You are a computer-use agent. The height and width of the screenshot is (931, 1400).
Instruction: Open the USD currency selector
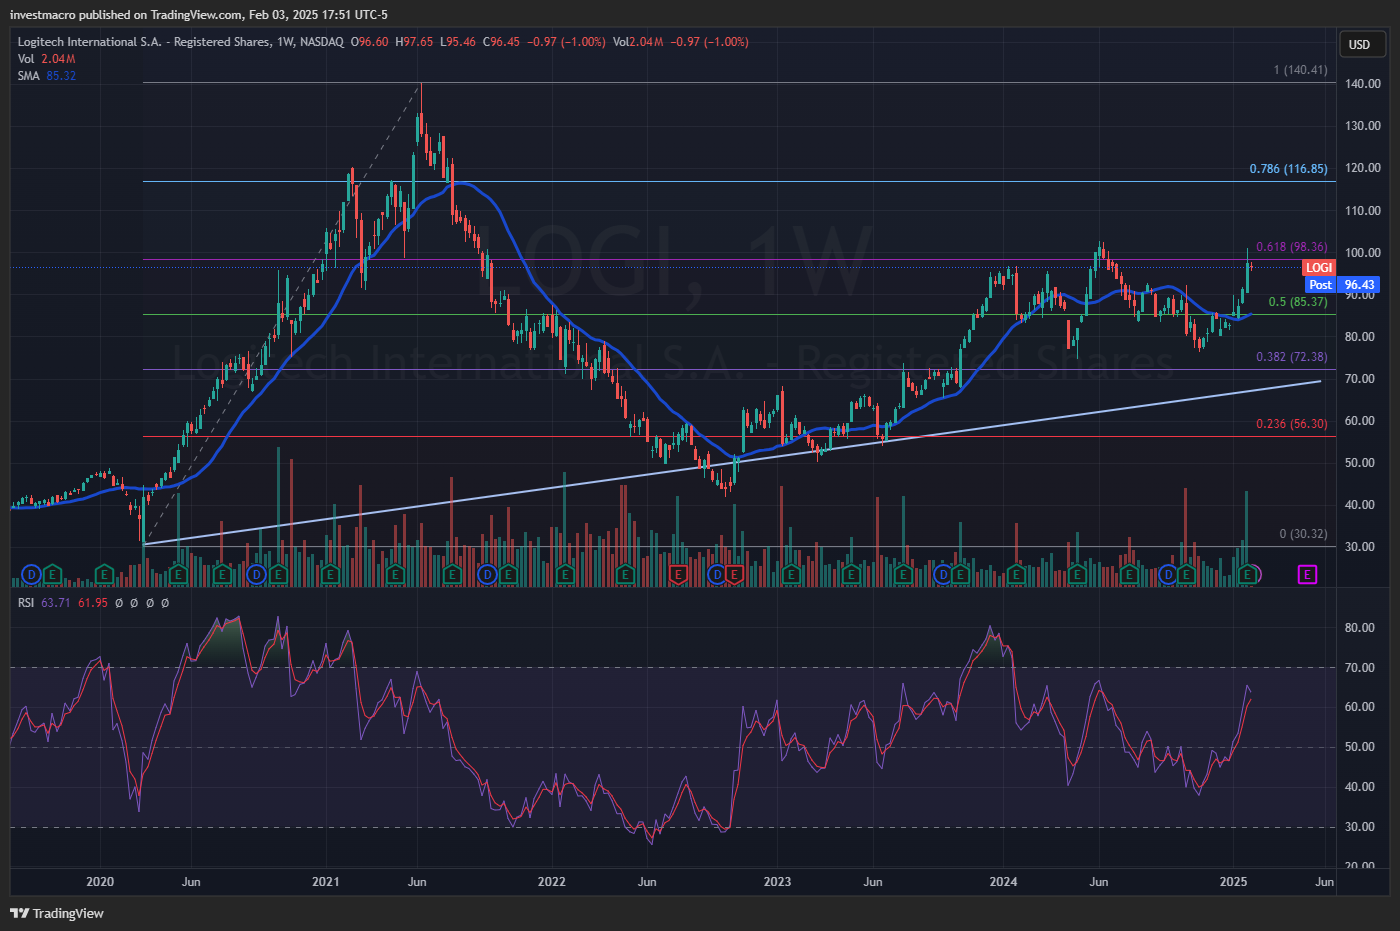pos(1360,44)
